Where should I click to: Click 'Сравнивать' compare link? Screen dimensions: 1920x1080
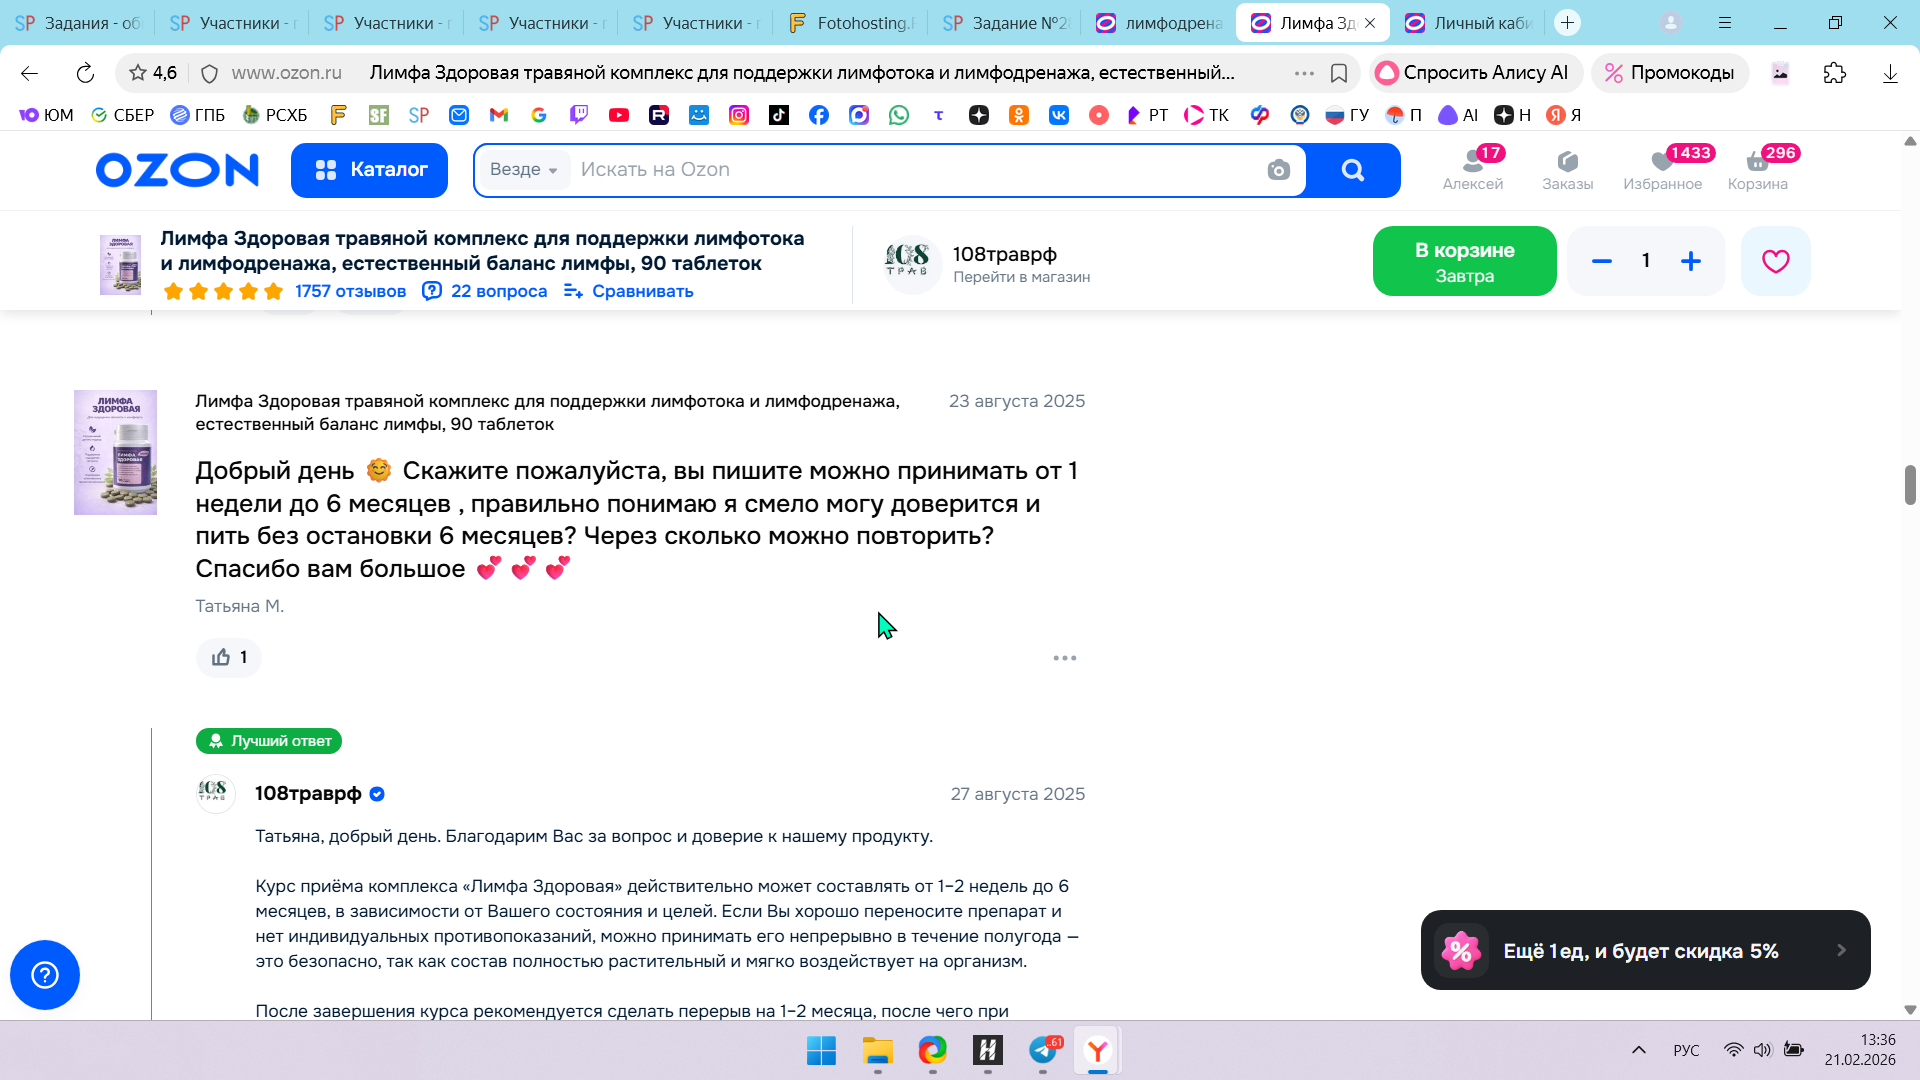point(641,291)
